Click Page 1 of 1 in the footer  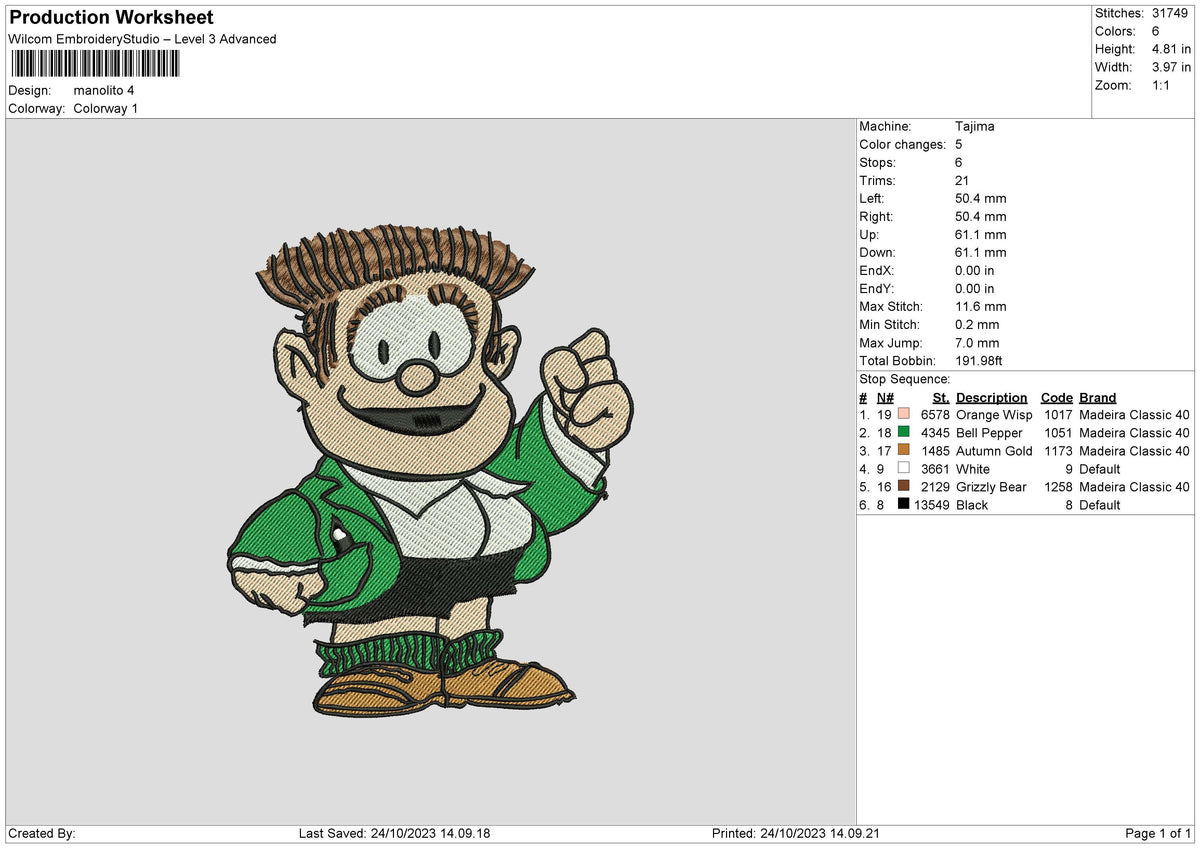click(x=1158, y=833)
